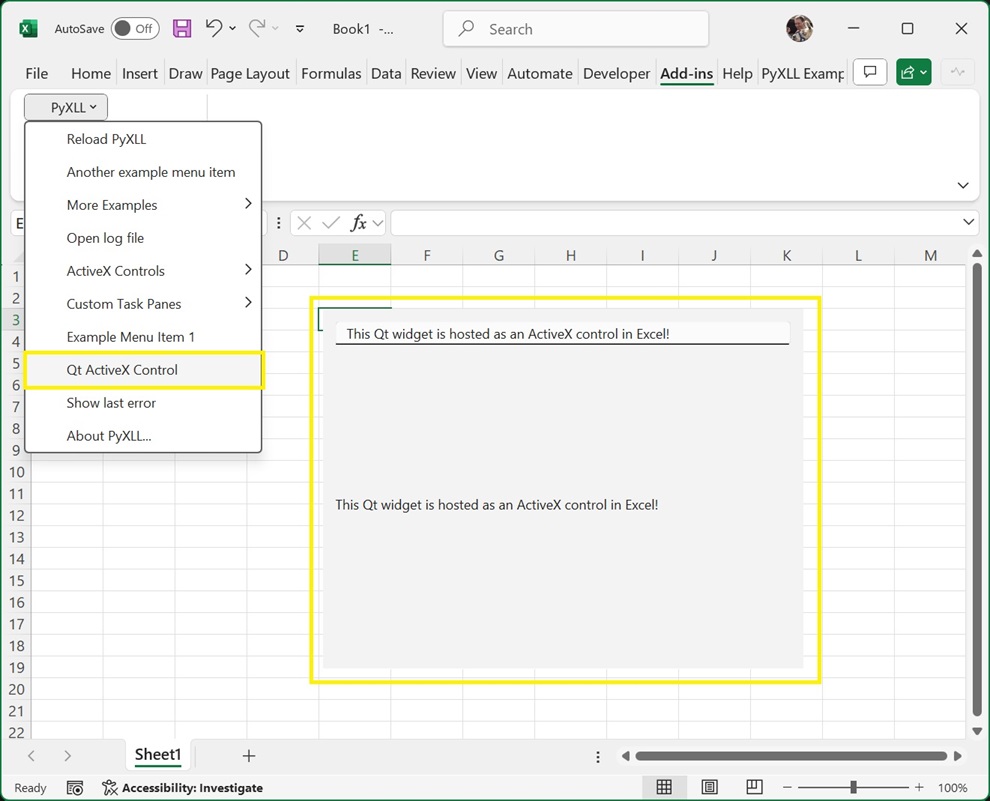Go to previous sheet arrow

[32, 756]
